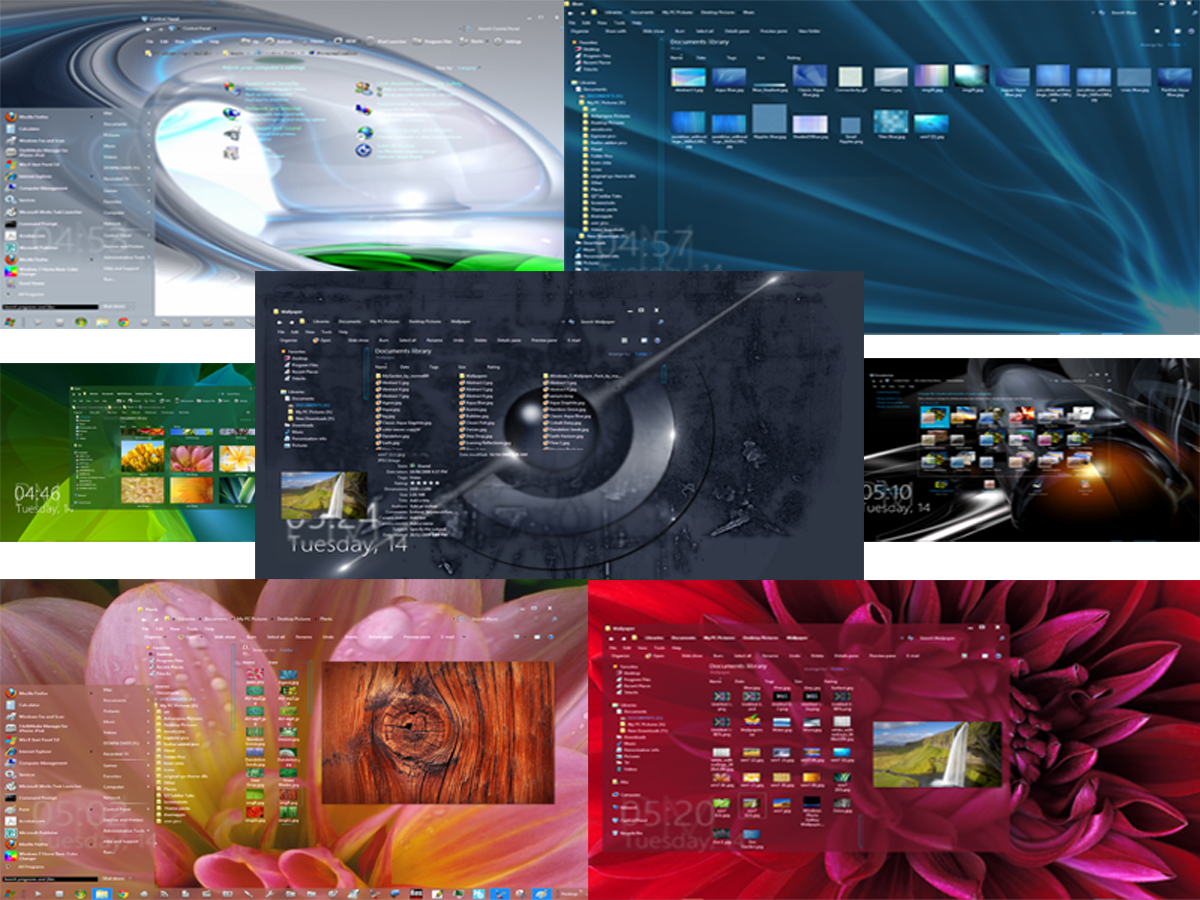Click Organize in dark gray Wallpaper window toolbar

[x=288, y=340]
